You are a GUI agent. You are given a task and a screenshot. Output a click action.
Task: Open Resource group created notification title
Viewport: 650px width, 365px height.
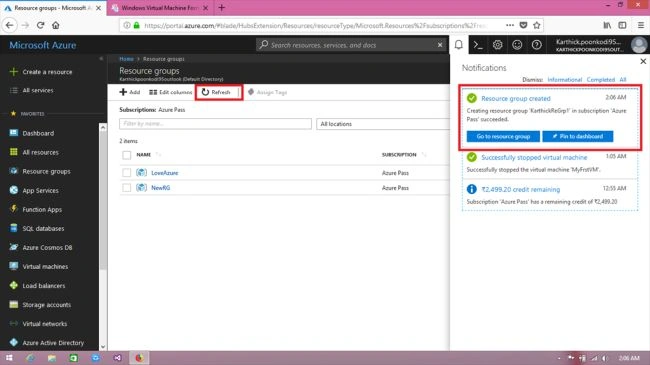[516, 99]
